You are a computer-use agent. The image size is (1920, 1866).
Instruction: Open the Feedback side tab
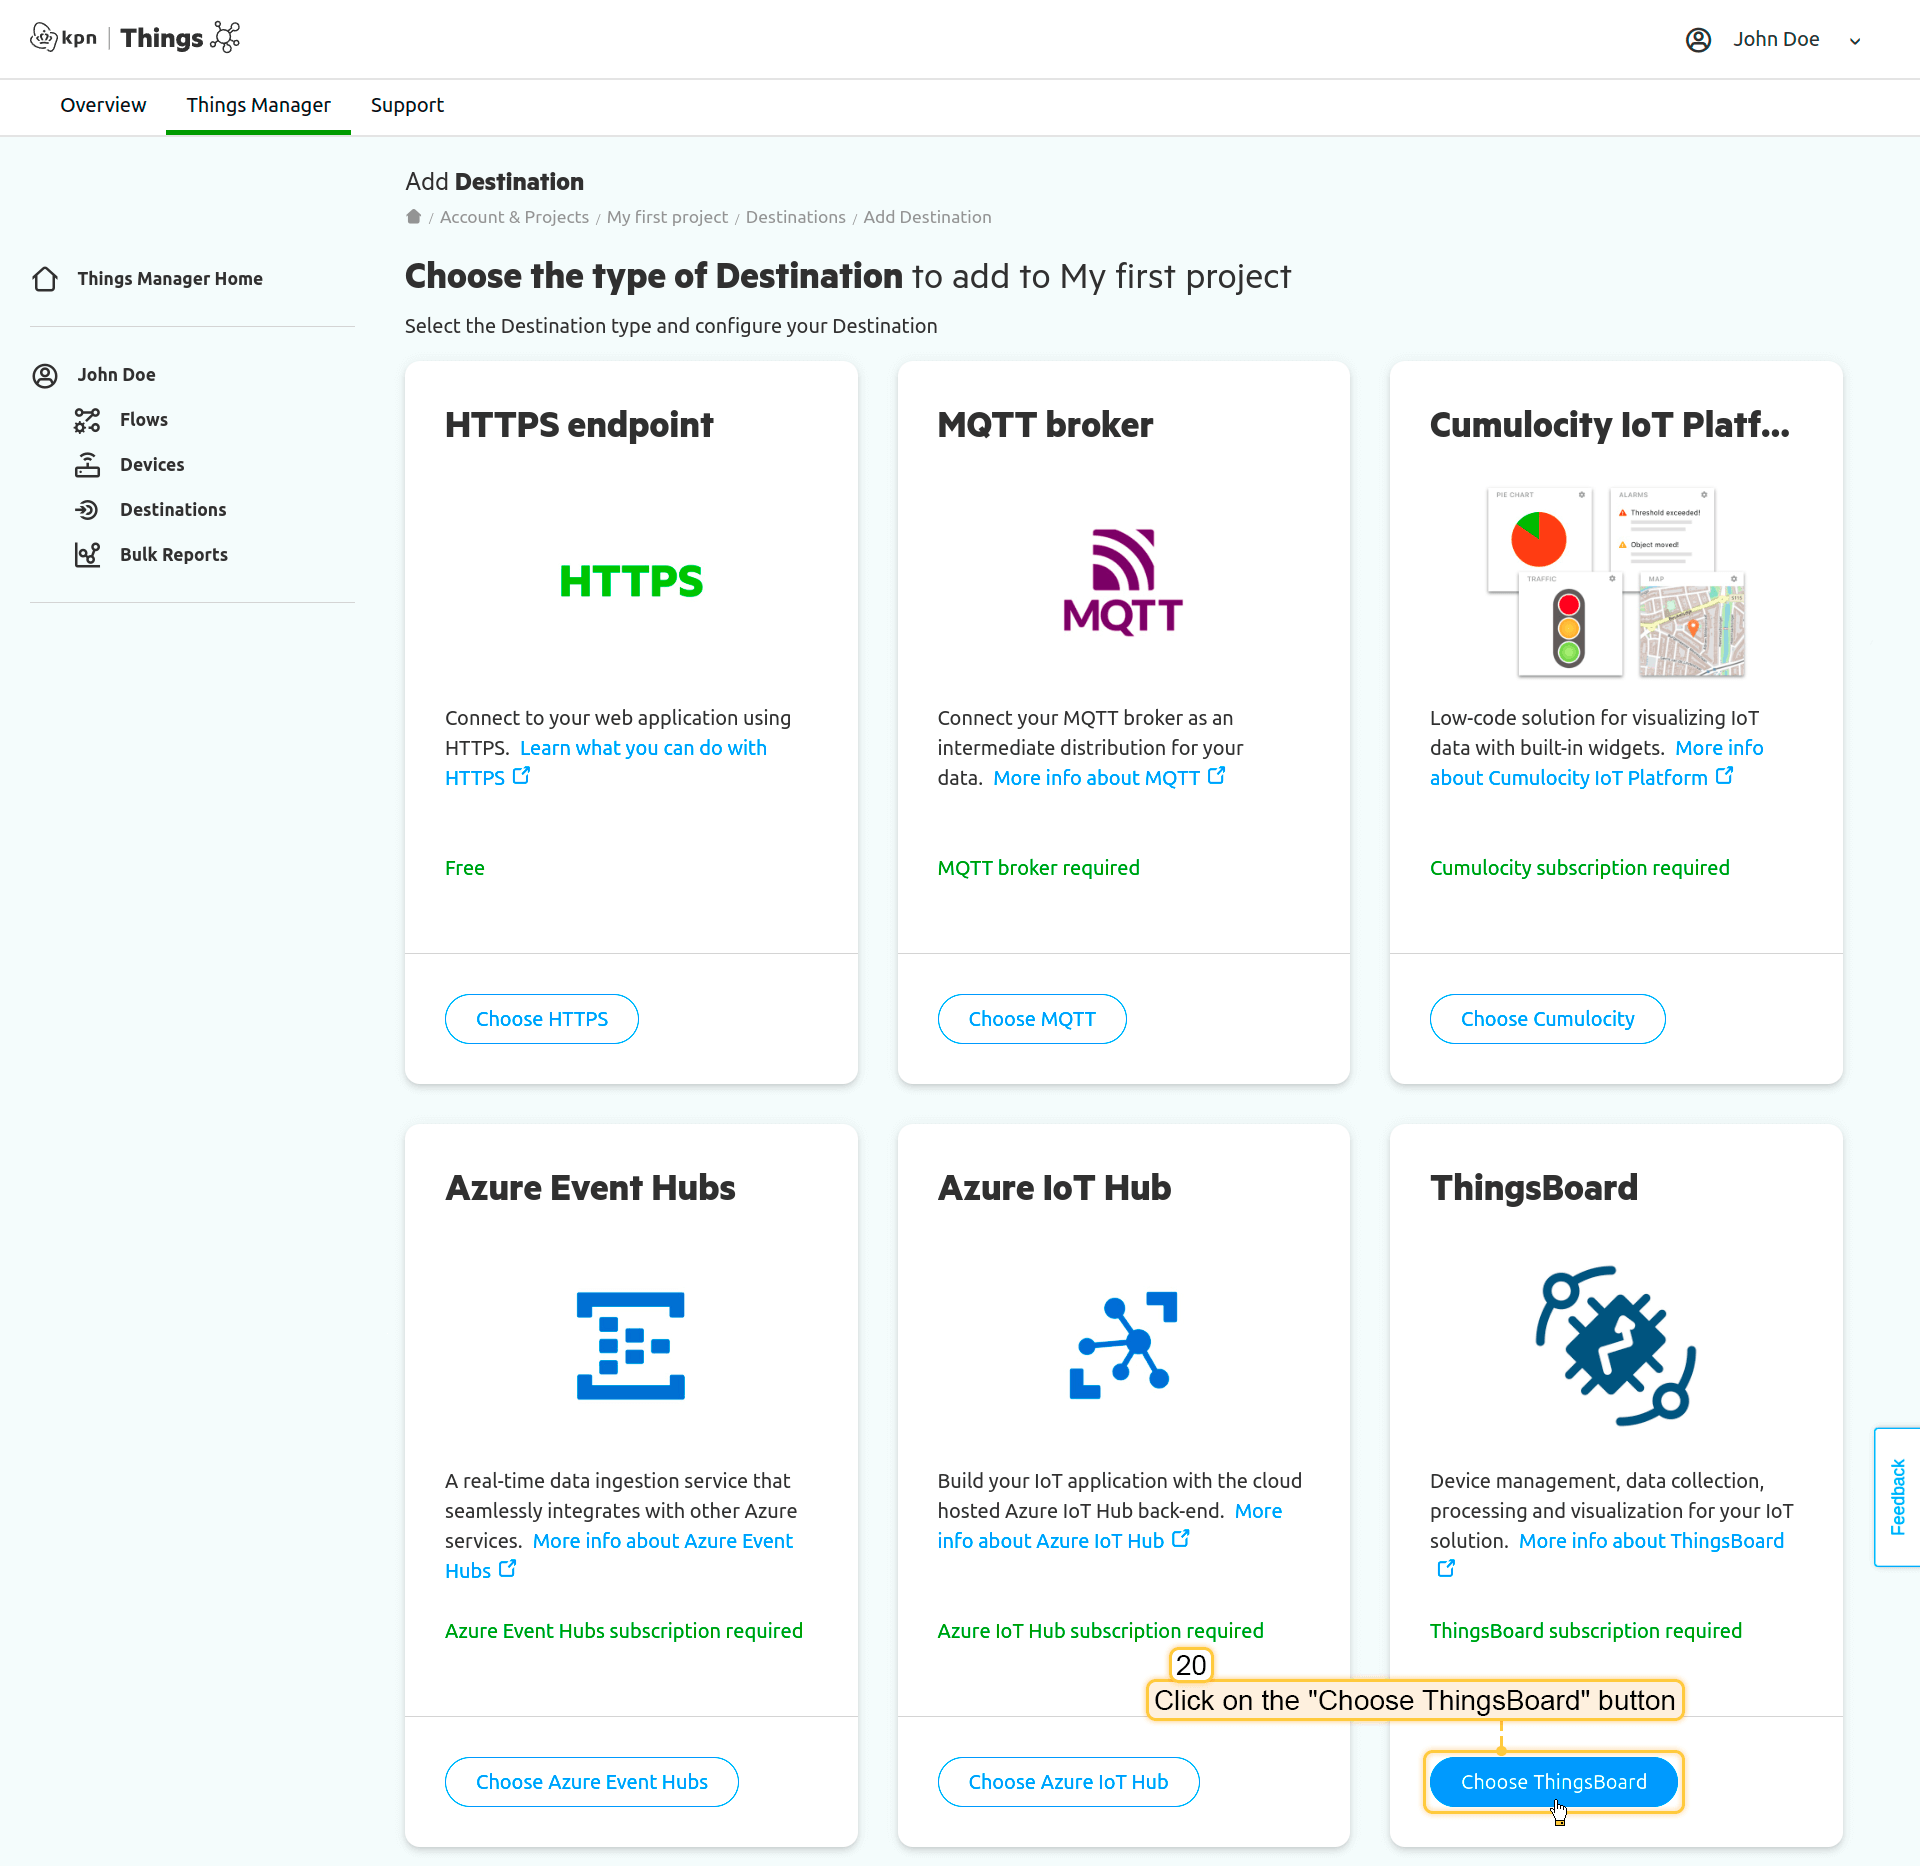1897,1496
